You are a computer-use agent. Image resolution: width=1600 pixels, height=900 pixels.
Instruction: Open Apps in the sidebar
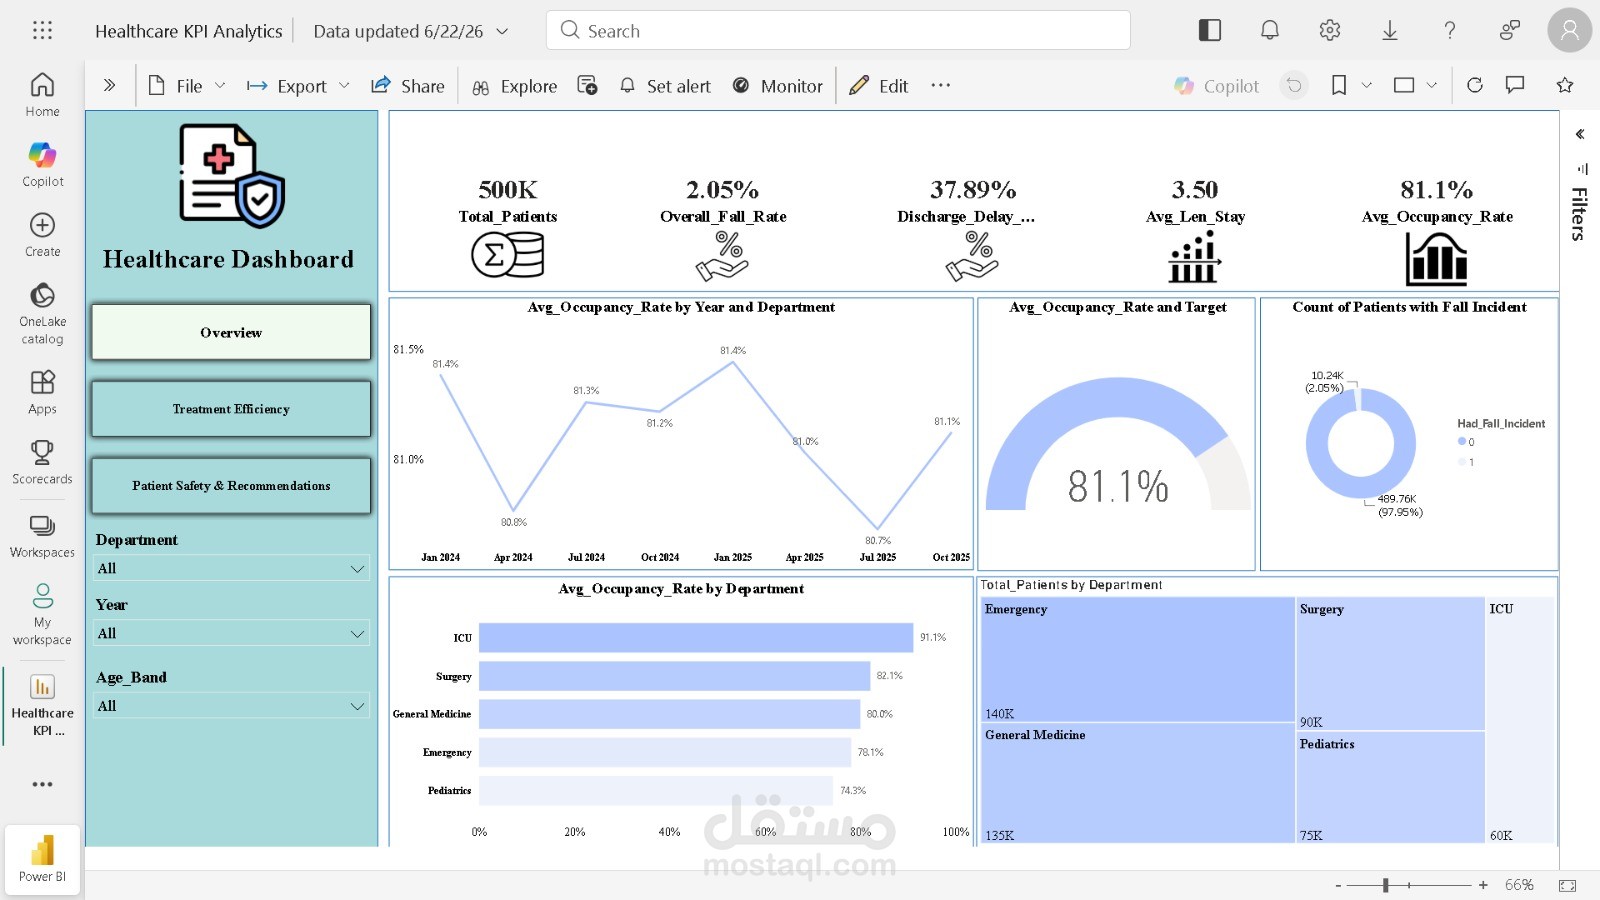tap(42, 392)
